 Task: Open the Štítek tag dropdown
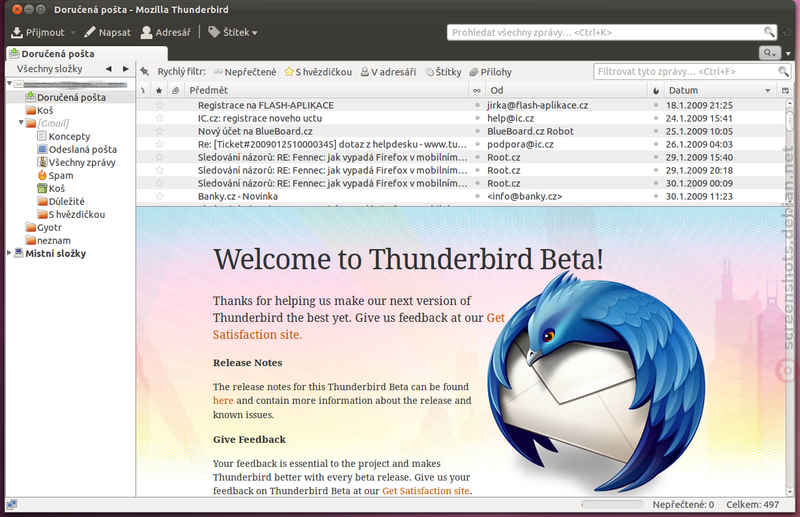(233, 32)
